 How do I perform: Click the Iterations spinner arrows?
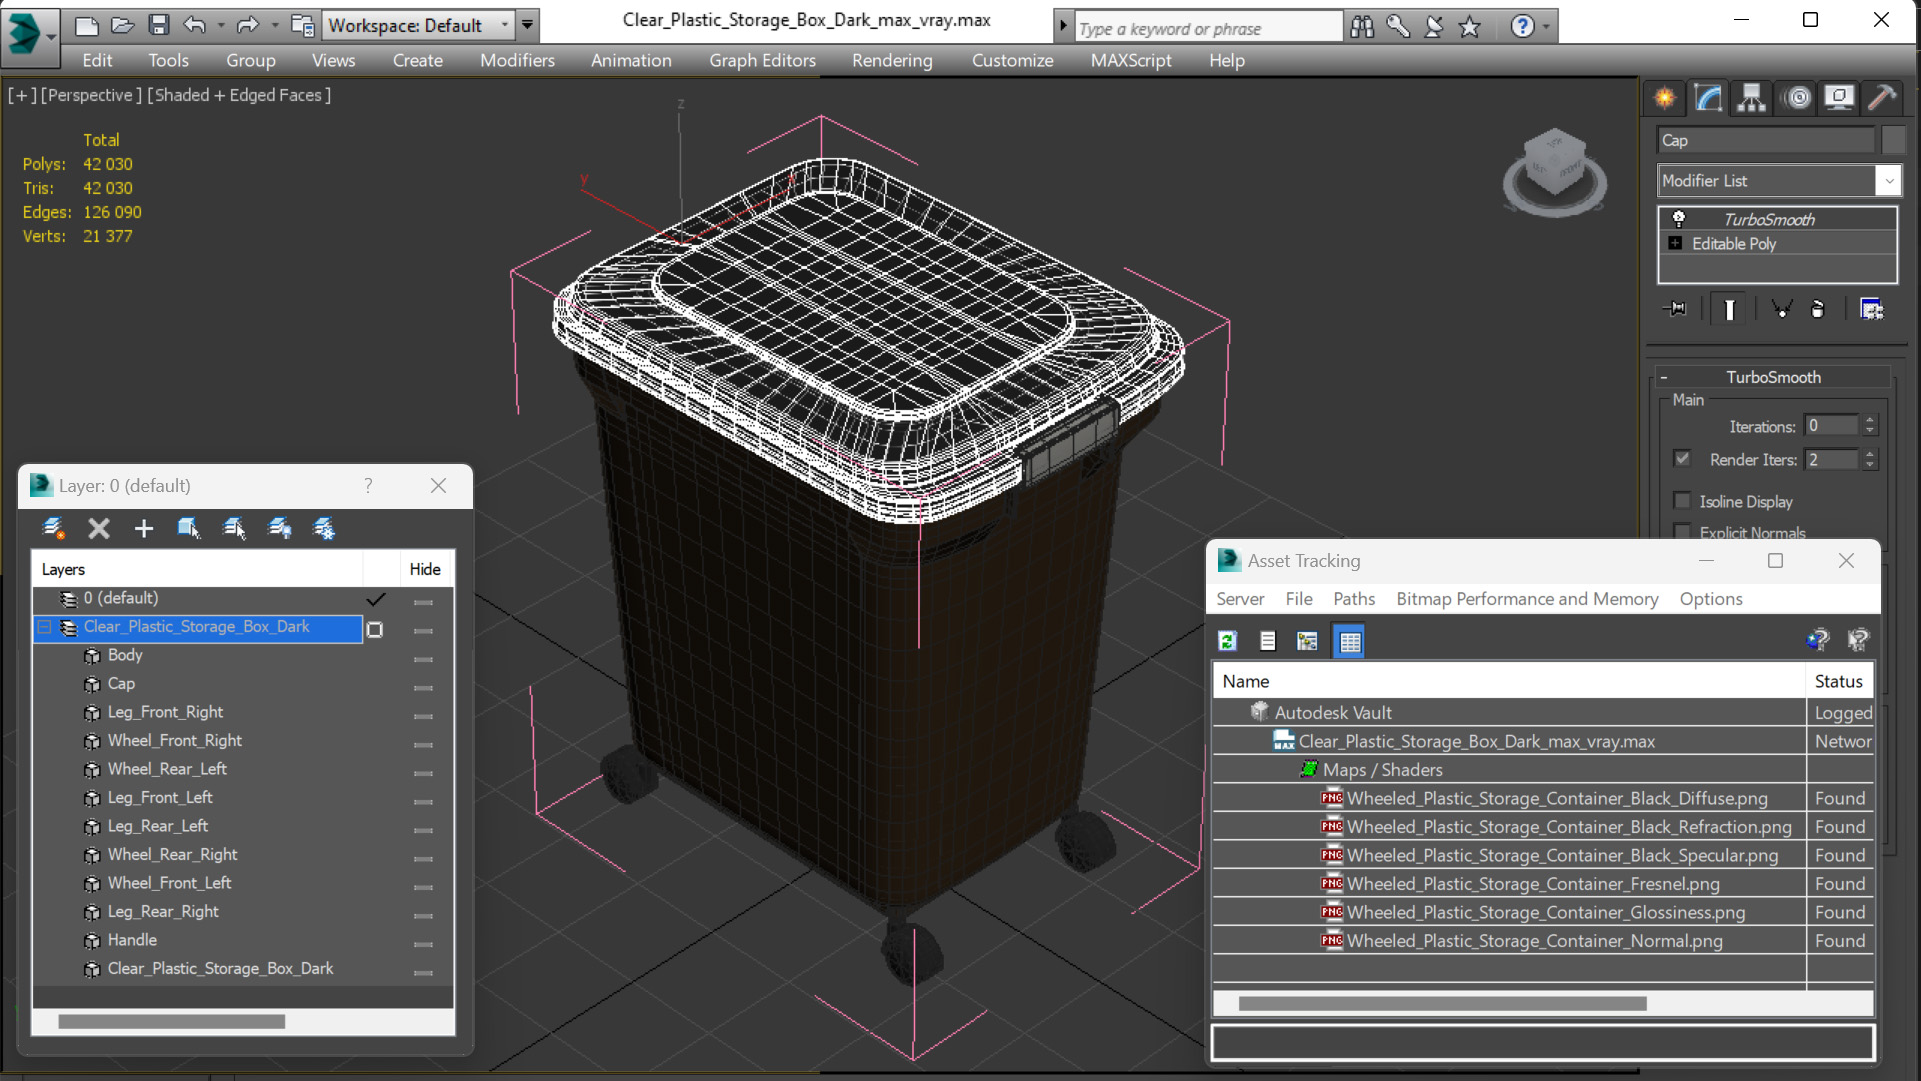point(1870,426)
